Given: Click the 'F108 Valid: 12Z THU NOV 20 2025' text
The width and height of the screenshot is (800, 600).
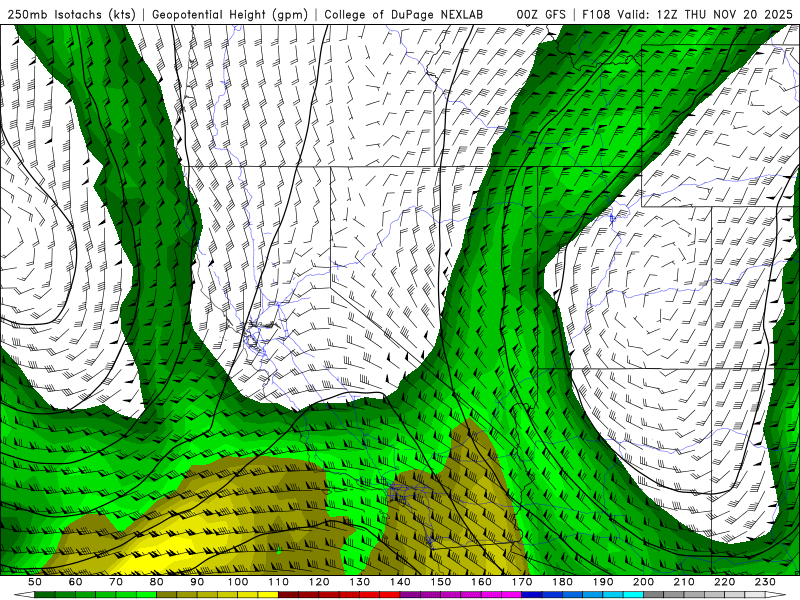Looking at the screenshot, I should coord(687,15).
